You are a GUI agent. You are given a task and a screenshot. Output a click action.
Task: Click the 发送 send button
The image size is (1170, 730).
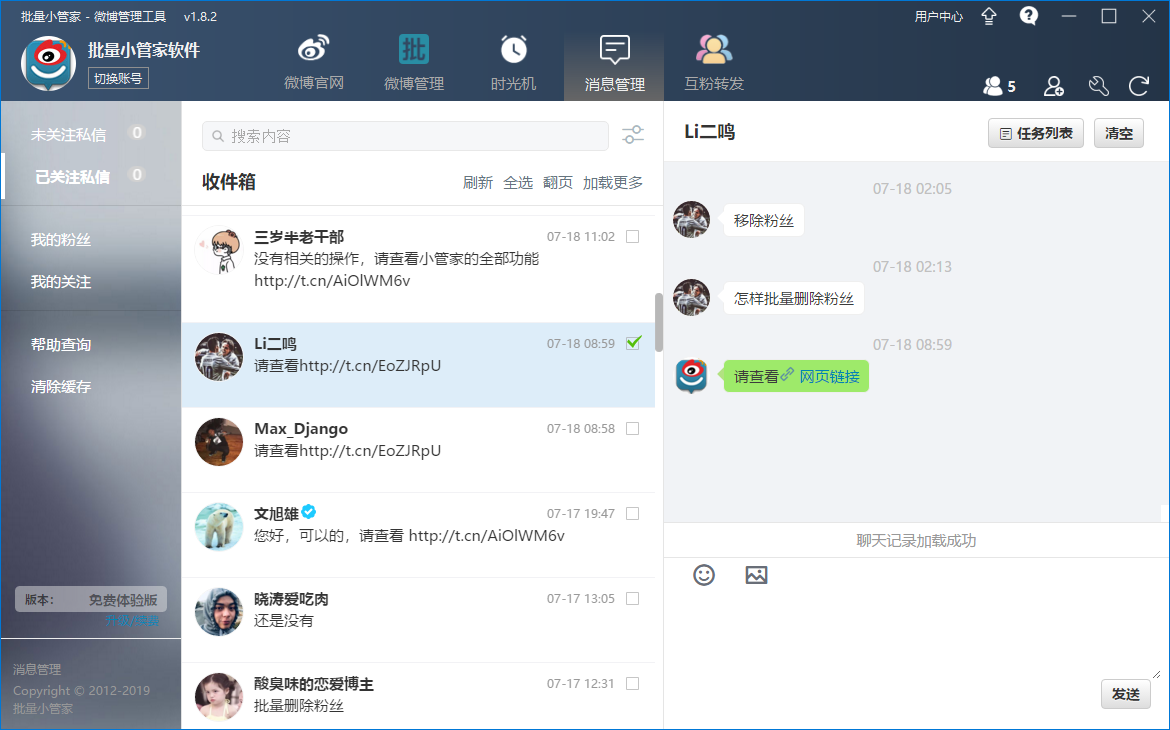pyautogui.click(x=1125, y=694)
